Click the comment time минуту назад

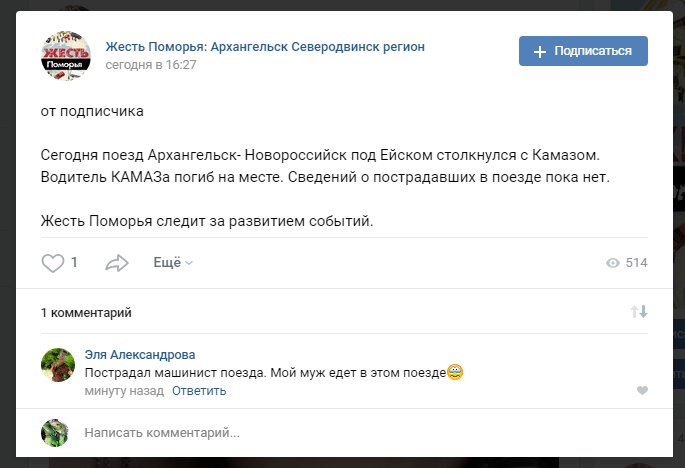(124, 391)
